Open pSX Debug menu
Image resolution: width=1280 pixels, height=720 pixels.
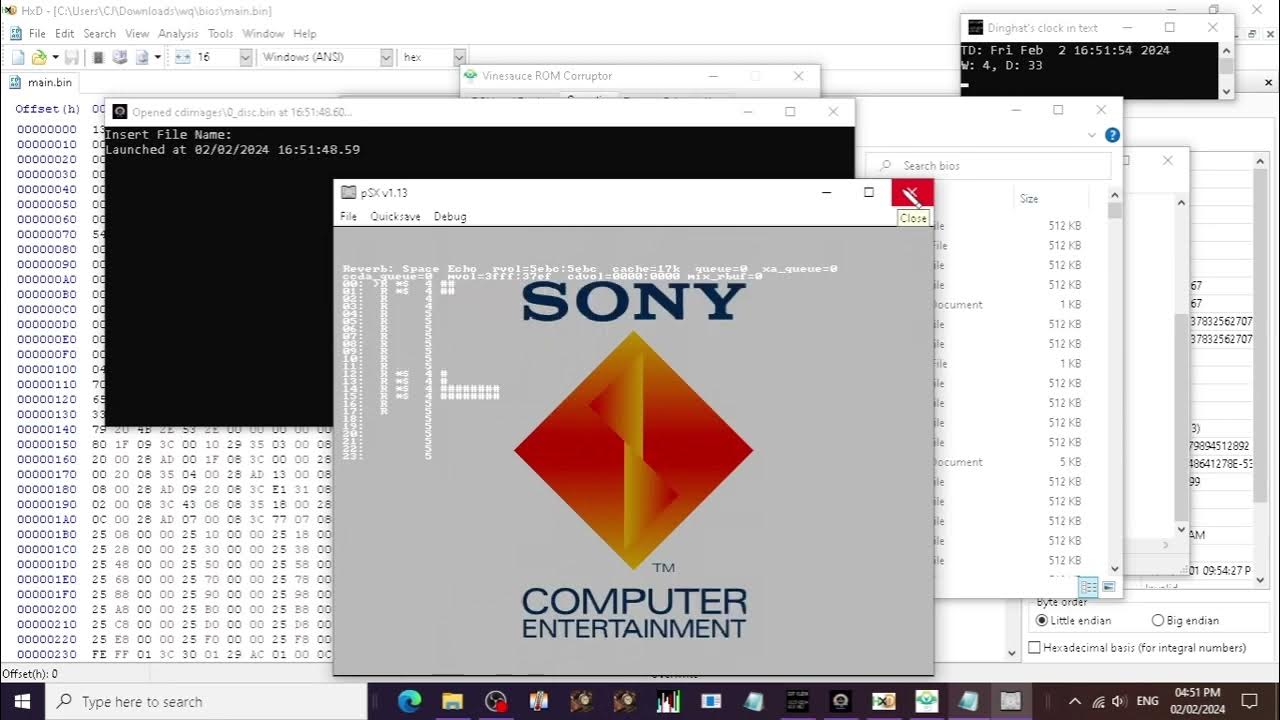450,216
